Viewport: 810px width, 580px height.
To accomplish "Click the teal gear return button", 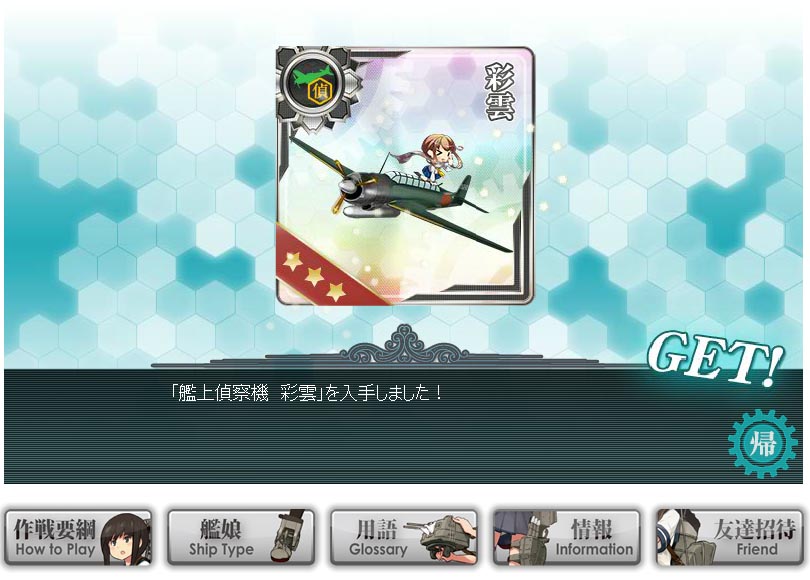I will tap(762, 444).
